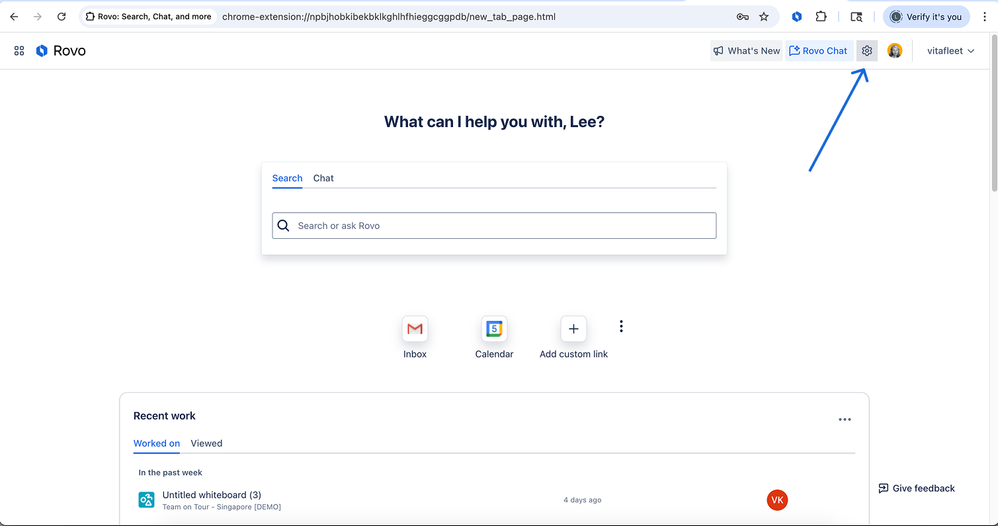Click the Add custom link plus
Screen dimensions: 998x526
(x=573, y=329)
